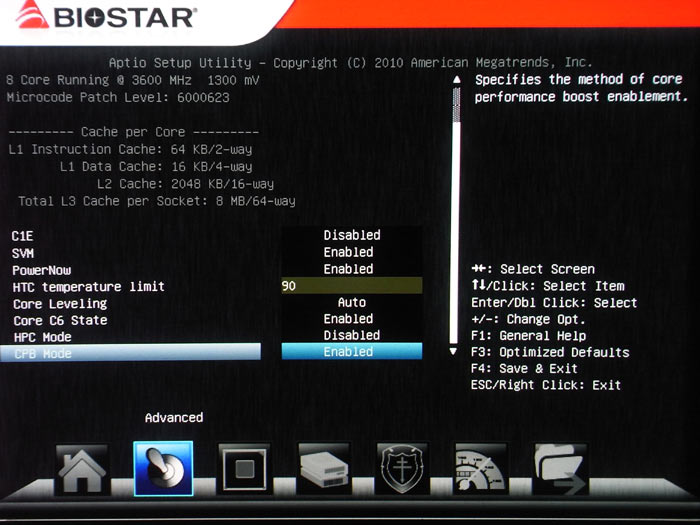This screenshot has height=525, width=700.
Task: Open the Boot drives icon tab
Action: click(x=324, y=469)
